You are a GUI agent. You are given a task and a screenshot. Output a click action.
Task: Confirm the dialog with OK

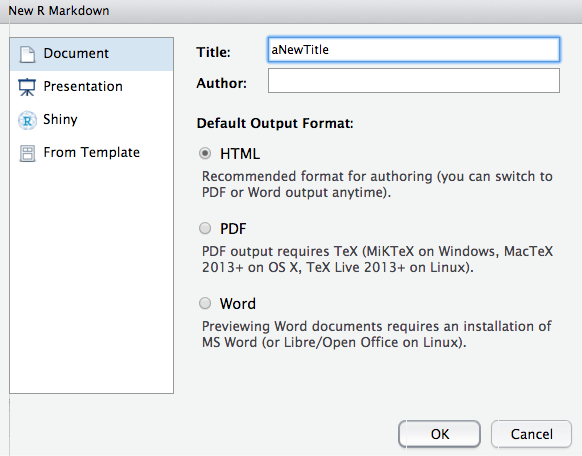pos(439,434)
